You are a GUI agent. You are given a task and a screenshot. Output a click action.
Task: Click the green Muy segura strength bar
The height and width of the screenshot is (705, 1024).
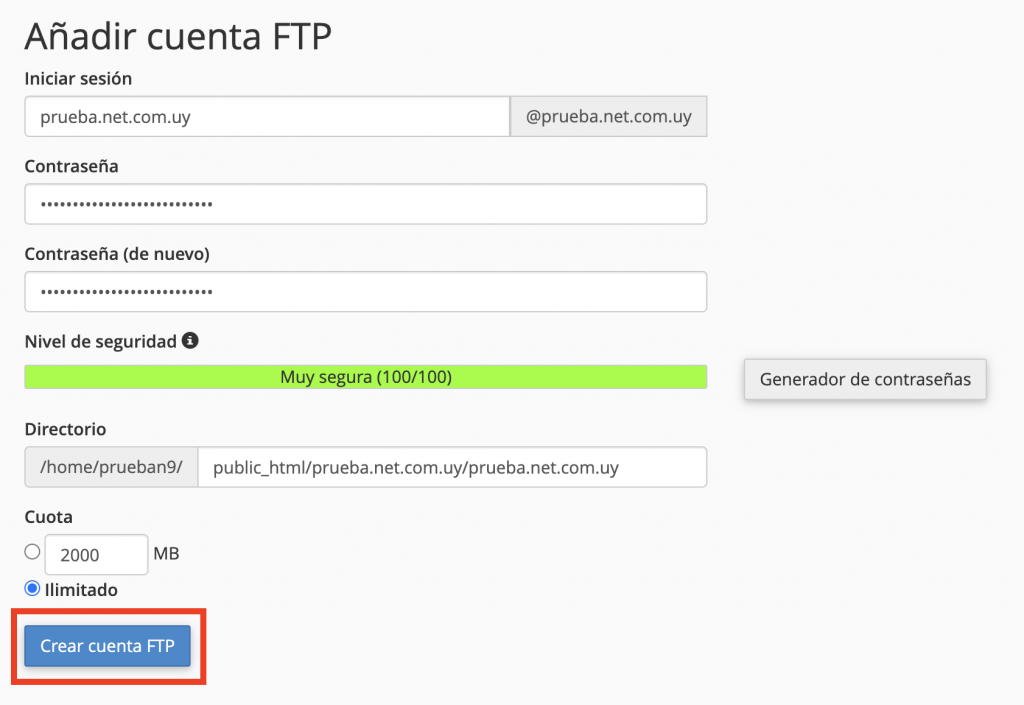[x=366, y=377]
